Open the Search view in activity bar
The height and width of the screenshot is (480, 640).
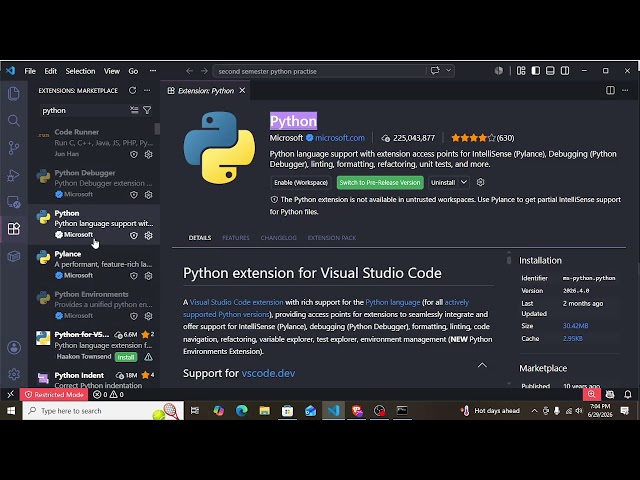(13, 120)
